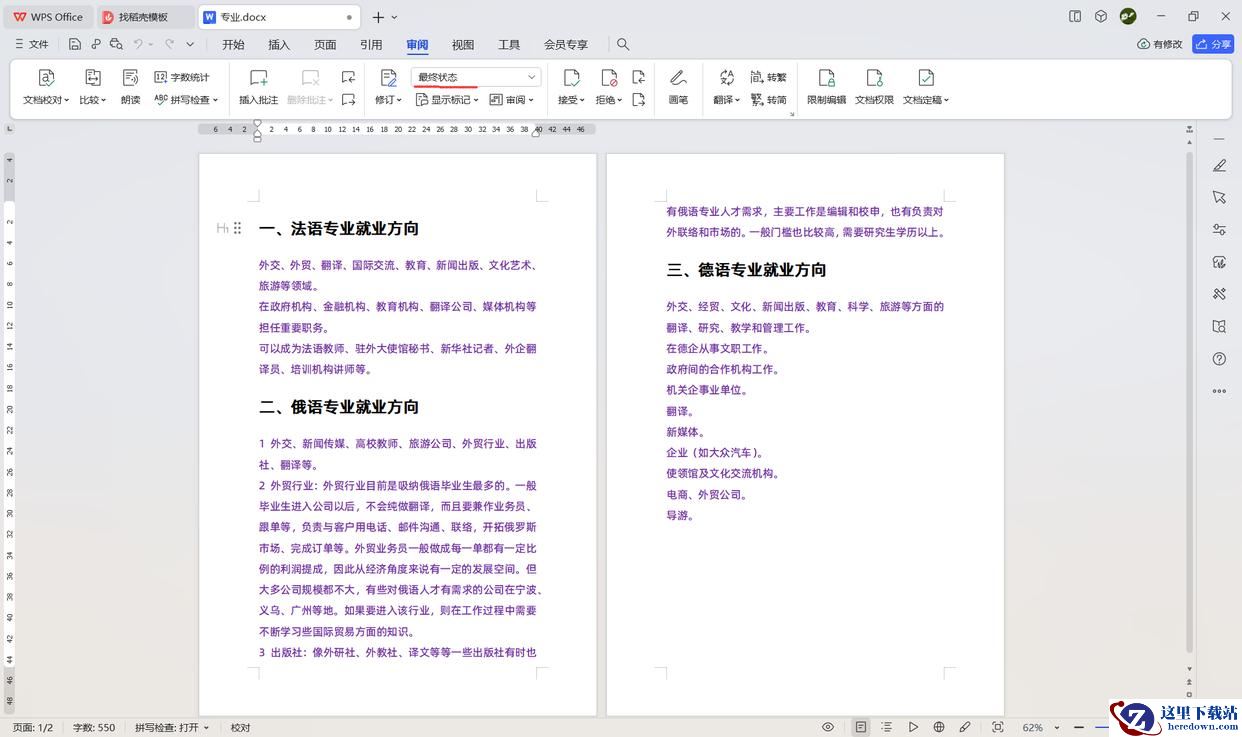Toggle 拼写检查 spell check in status bar

click(x=172, y=728)
